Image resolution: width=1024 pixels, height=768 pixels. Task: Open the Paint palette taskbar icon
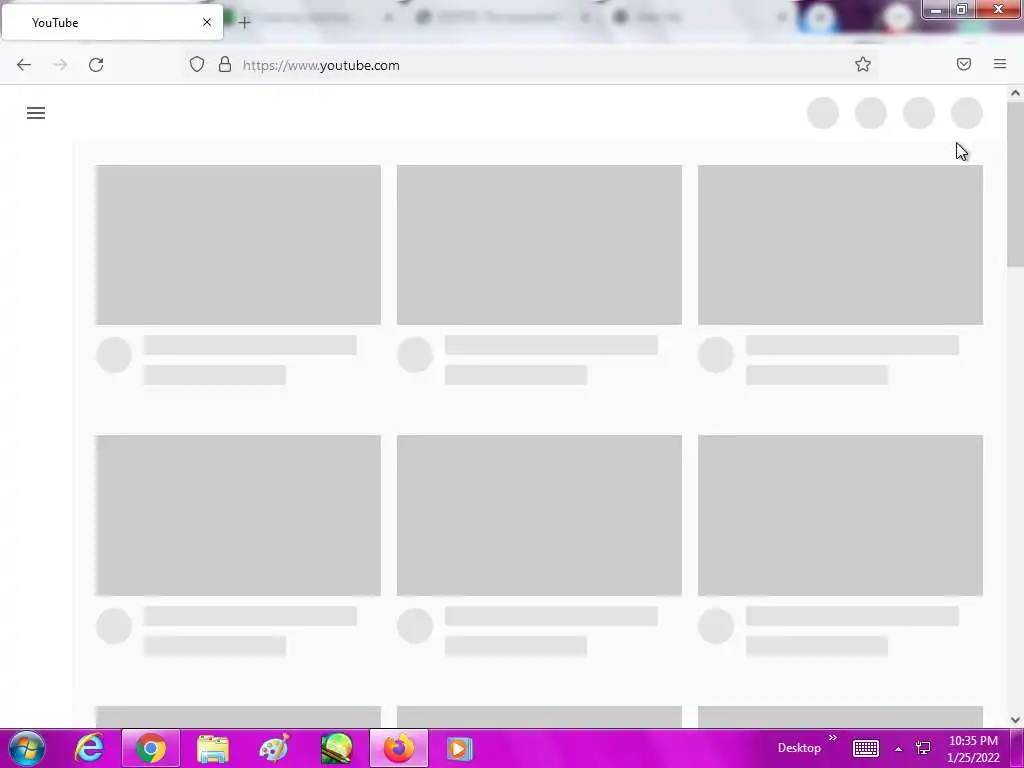click(274, 748)
